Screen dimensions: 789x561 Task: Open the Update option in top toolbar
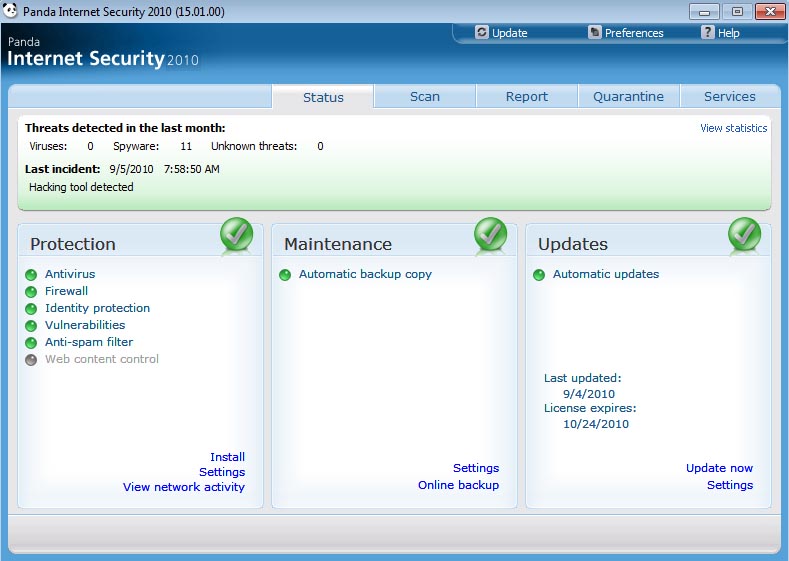tap(501, 33)
